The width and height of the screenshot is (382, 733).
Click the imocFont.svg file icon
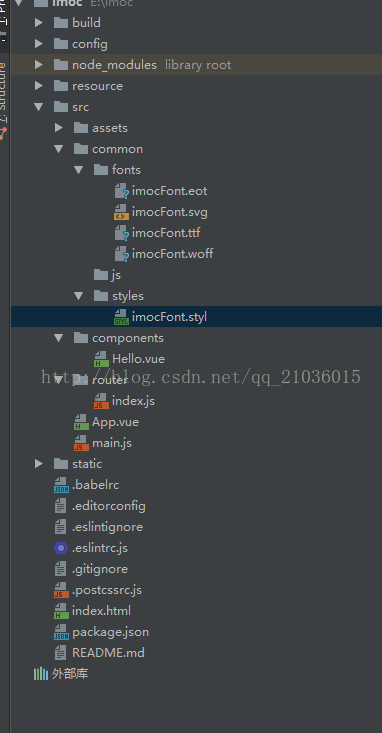[x=122, y=212]
